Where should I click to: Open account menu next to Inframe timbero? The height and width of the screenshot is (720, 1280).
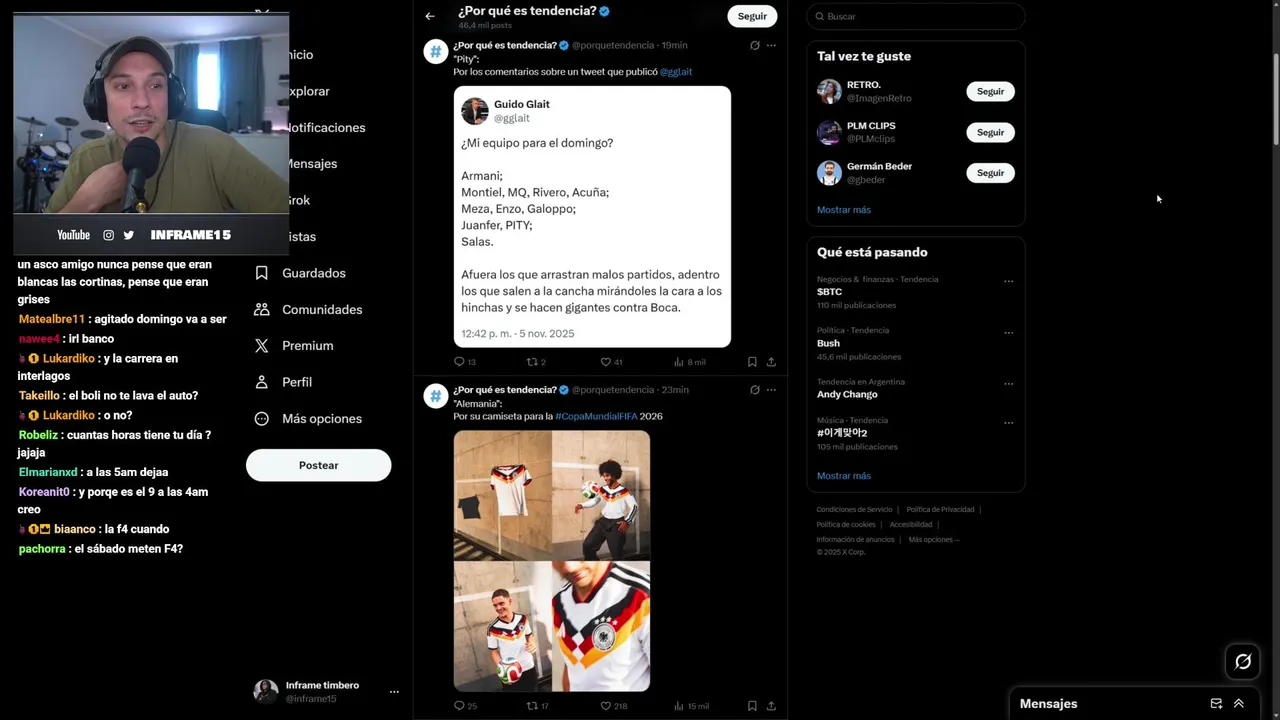click(x=394, y=692)
